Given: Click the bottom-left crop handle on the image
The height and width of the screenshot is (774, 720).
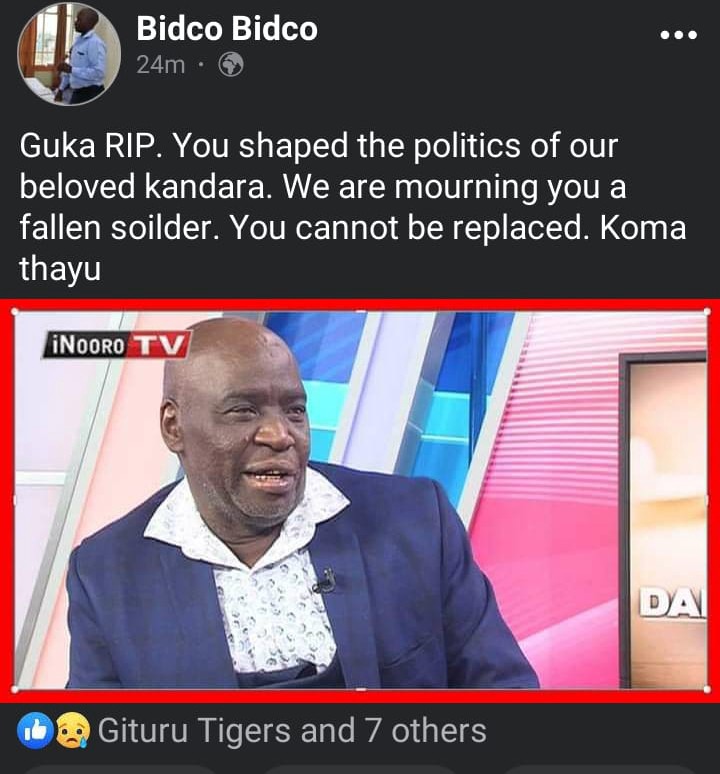Looking at the screenshot, I should 14,689.
